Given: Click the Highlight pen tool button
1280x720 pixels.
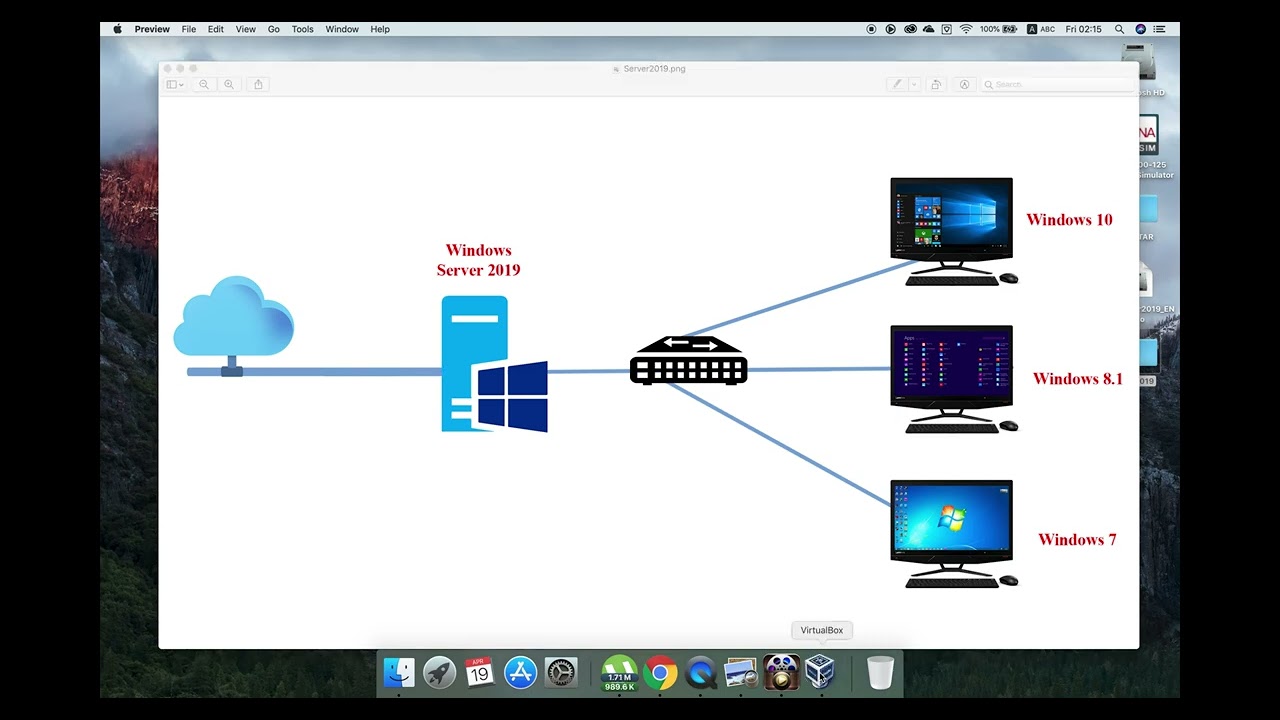Looking at the screenshot, I should [897, 85].
